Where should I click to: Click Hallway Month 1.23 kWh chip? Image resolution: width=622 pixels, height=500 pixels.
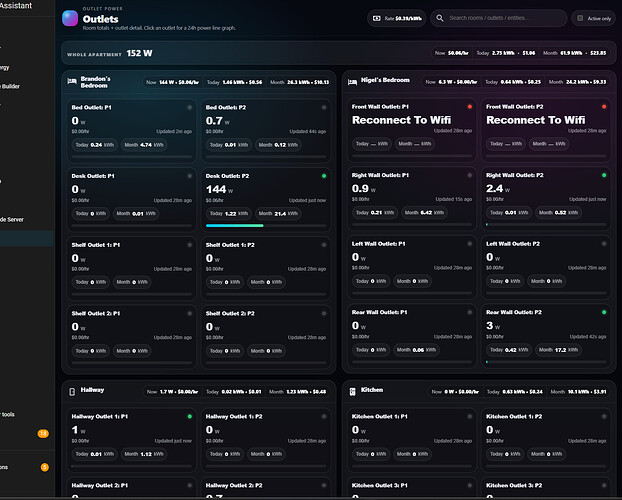click(298, 392)
